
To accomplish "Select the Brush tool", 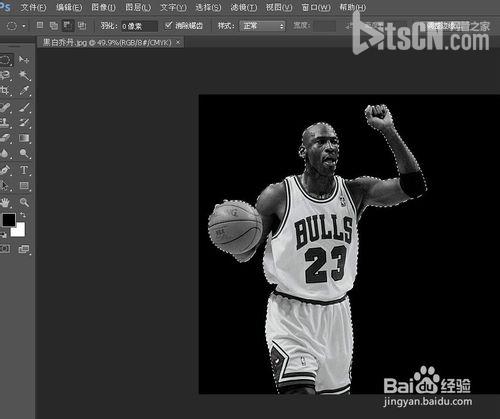I will 24,107.
